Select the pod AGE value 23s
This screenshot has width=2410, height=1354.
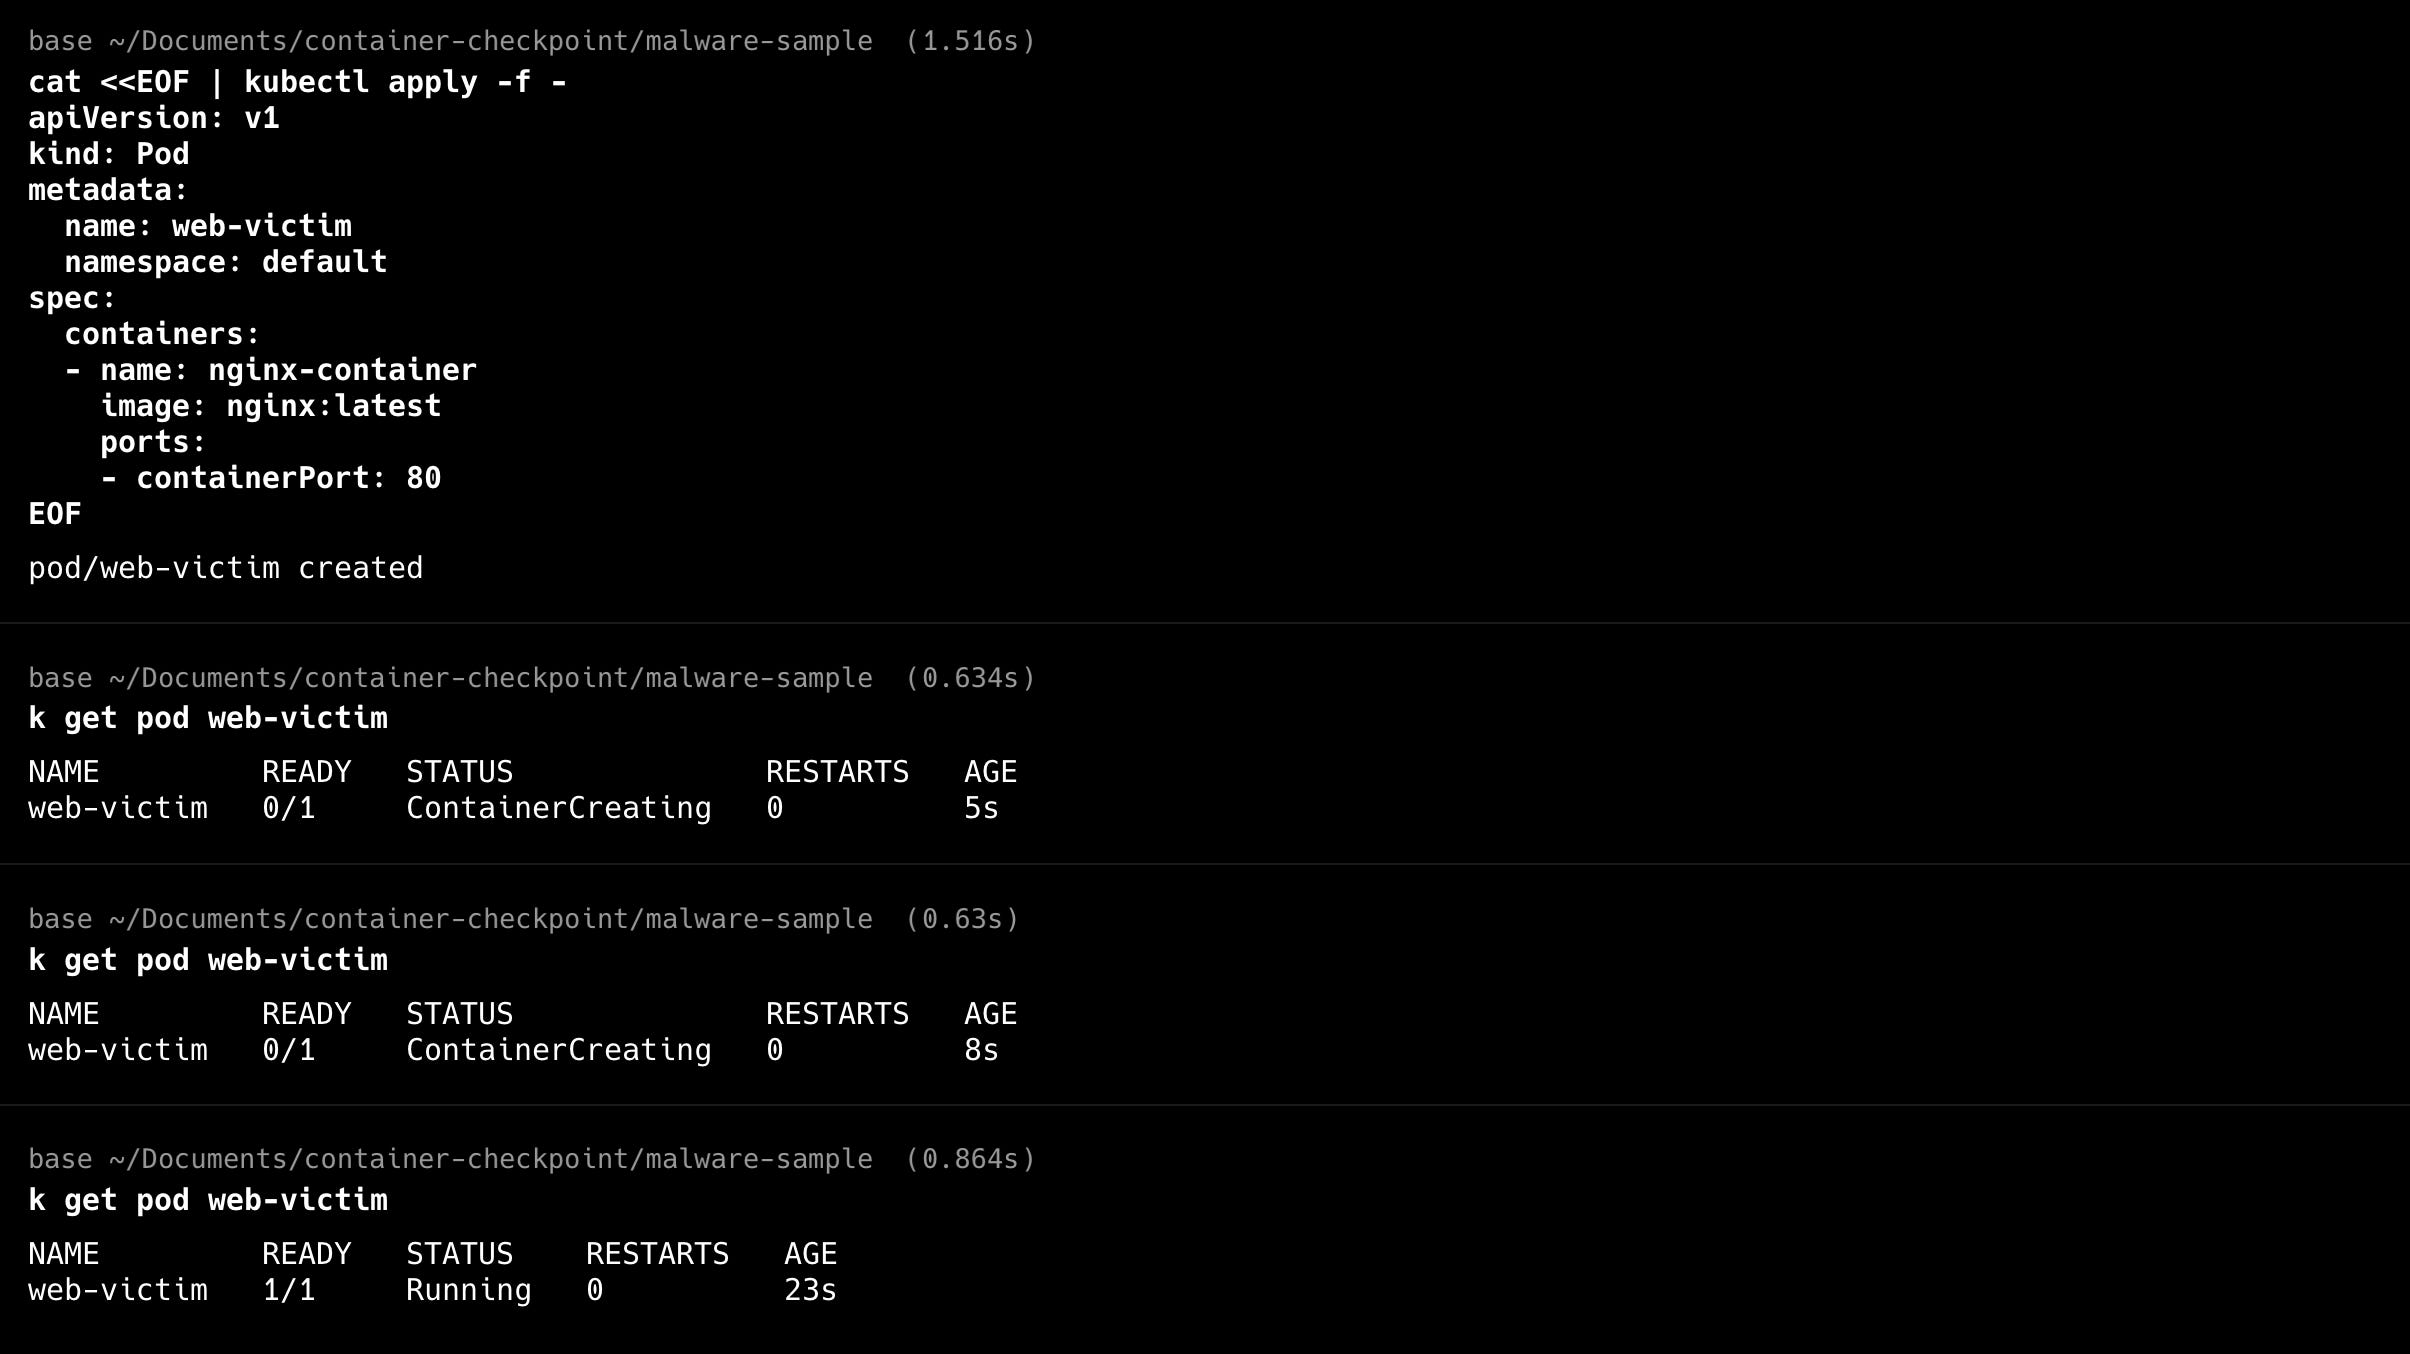click(810, 1290)
